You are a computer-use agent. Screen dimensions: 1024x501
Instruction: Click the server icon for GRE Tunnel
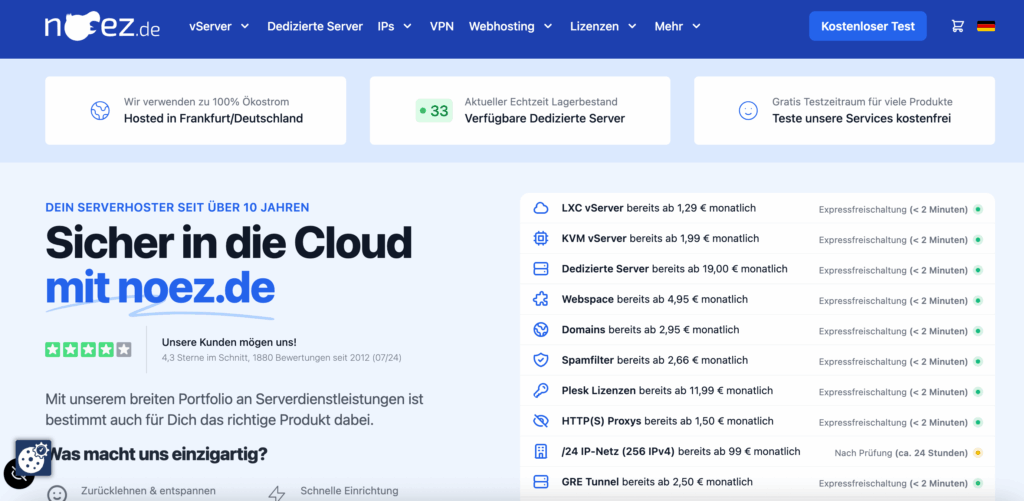coord(541,482)
